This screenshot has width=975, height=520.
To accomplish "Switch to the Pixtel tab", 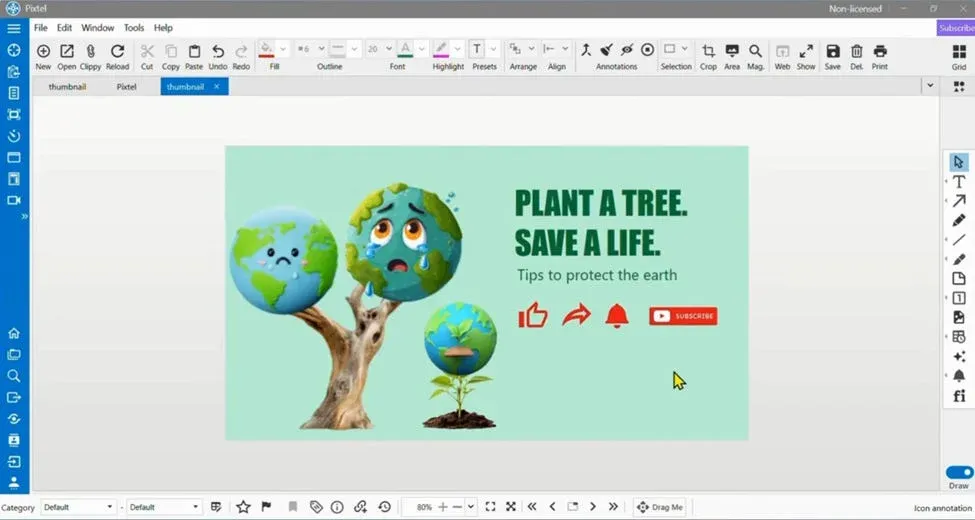I will pyautogui.click(x=126, y=87).
